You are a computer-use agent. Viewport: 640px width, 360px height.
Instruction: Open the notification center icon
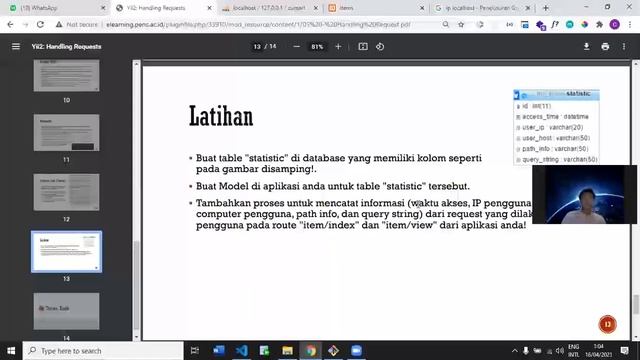click(624, 351)
